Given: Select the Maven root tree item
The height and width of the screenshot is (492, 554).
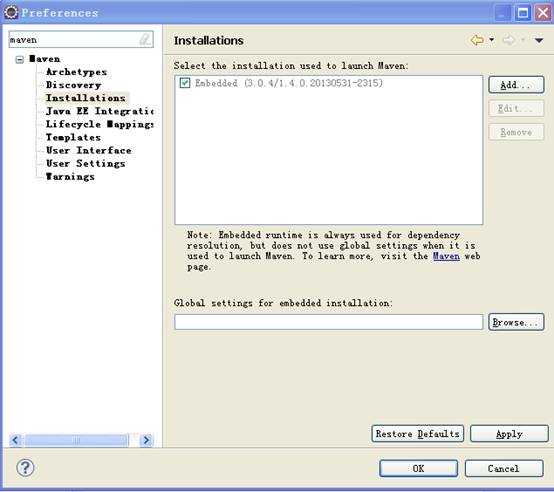Looking at the screenshot, I should tap(45, 59).
